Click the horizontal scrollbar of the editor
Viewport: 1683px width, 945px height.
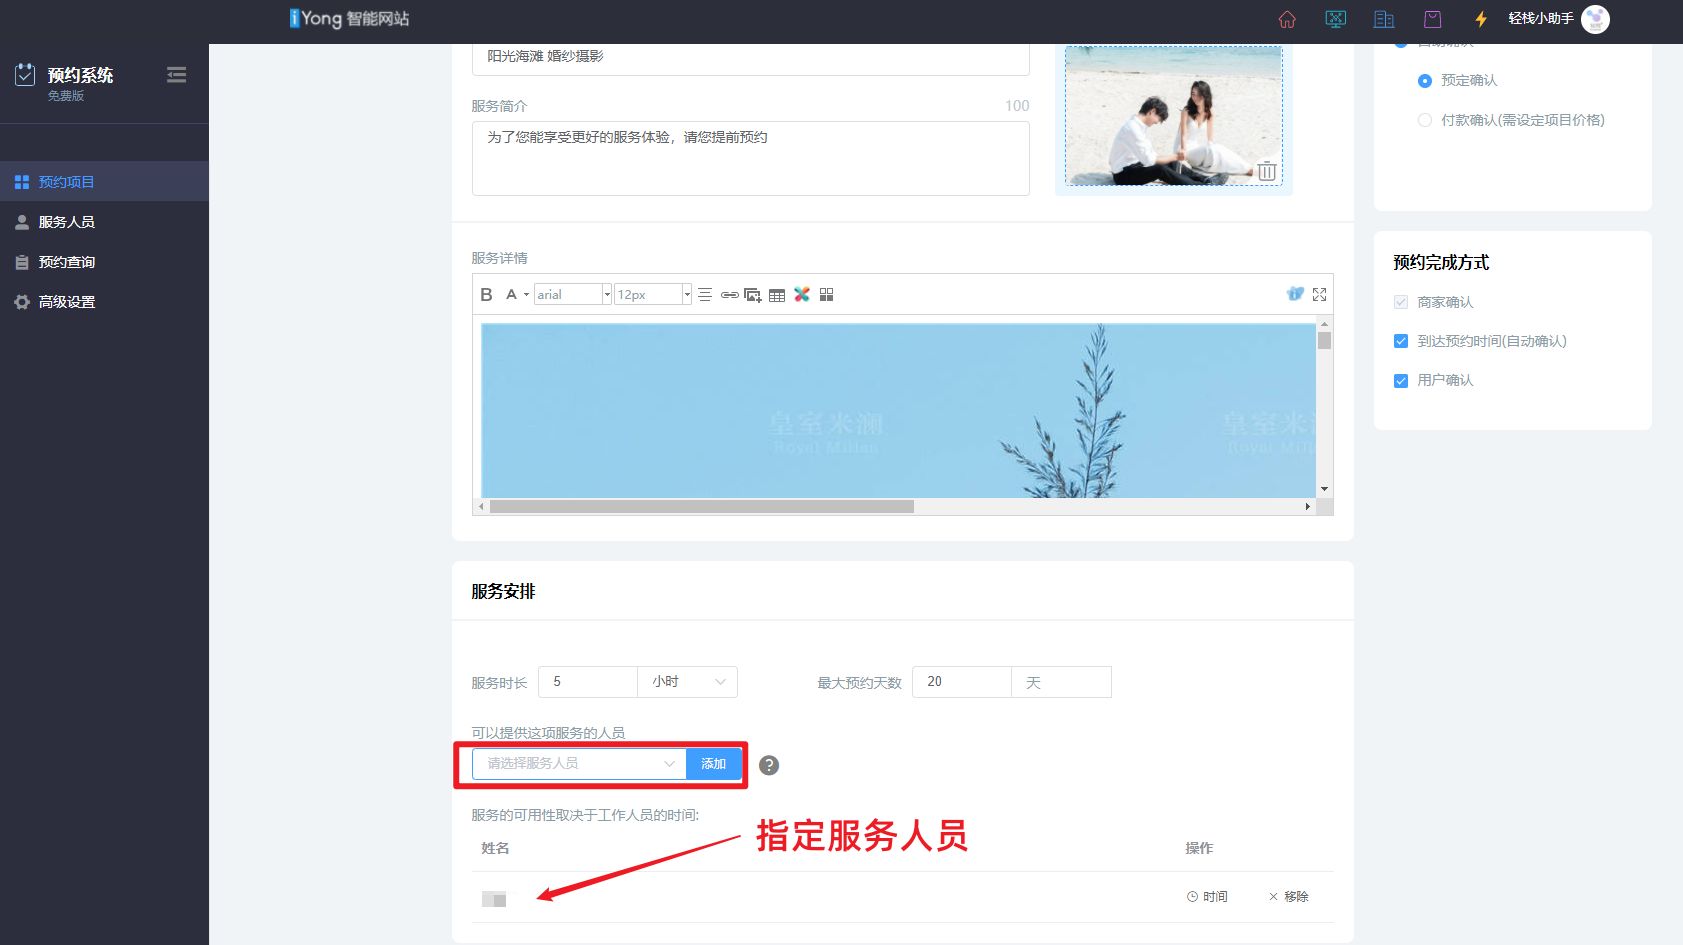(x=701, y=506)
